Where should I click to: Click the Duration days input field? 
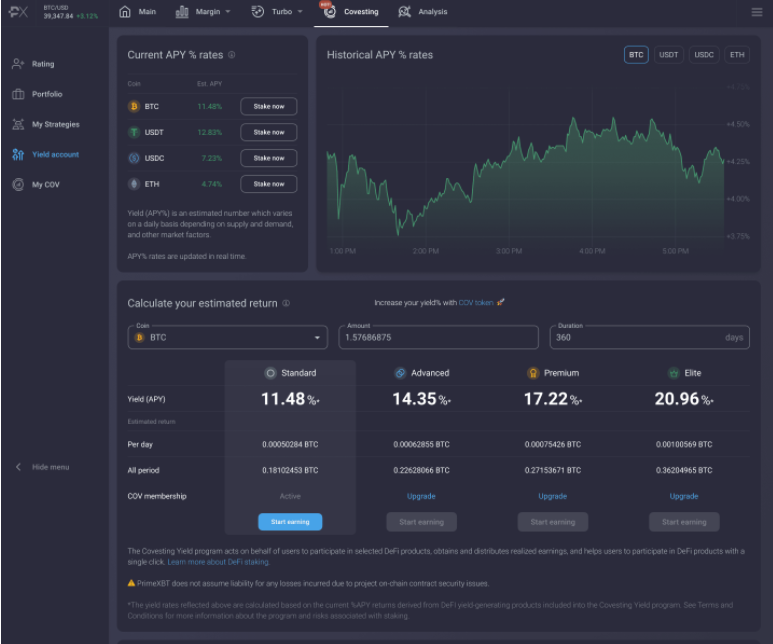649,337
